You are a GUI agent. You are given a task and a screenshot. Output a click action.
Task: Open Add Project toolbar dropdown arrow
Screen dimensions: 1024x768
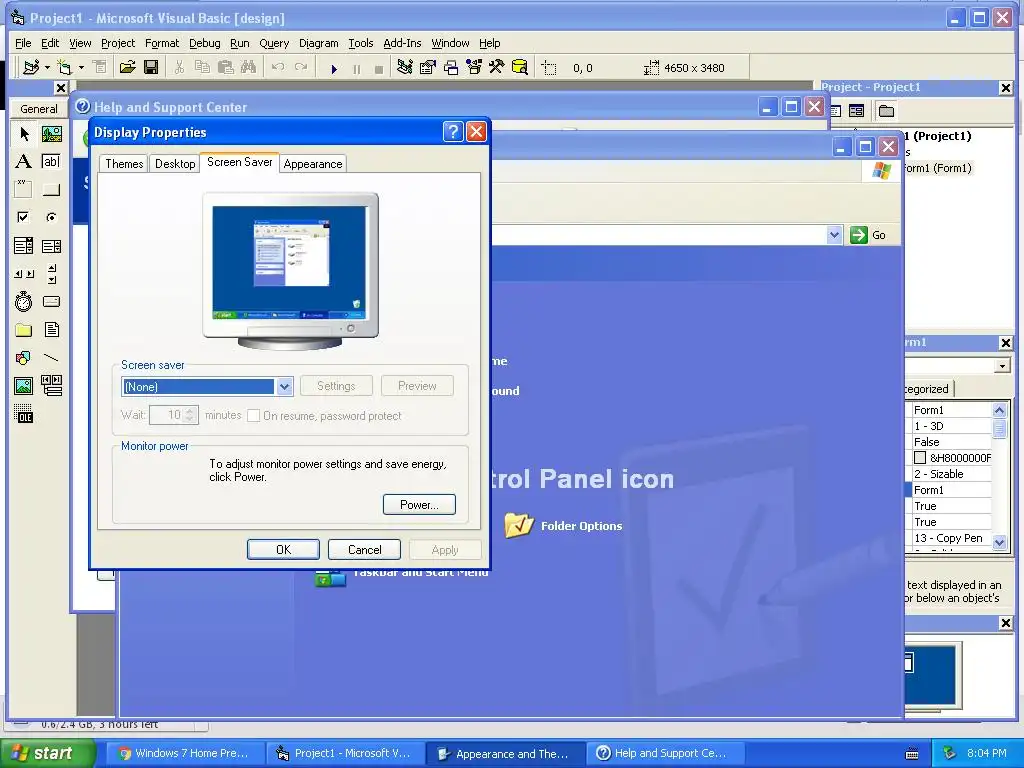47,67
